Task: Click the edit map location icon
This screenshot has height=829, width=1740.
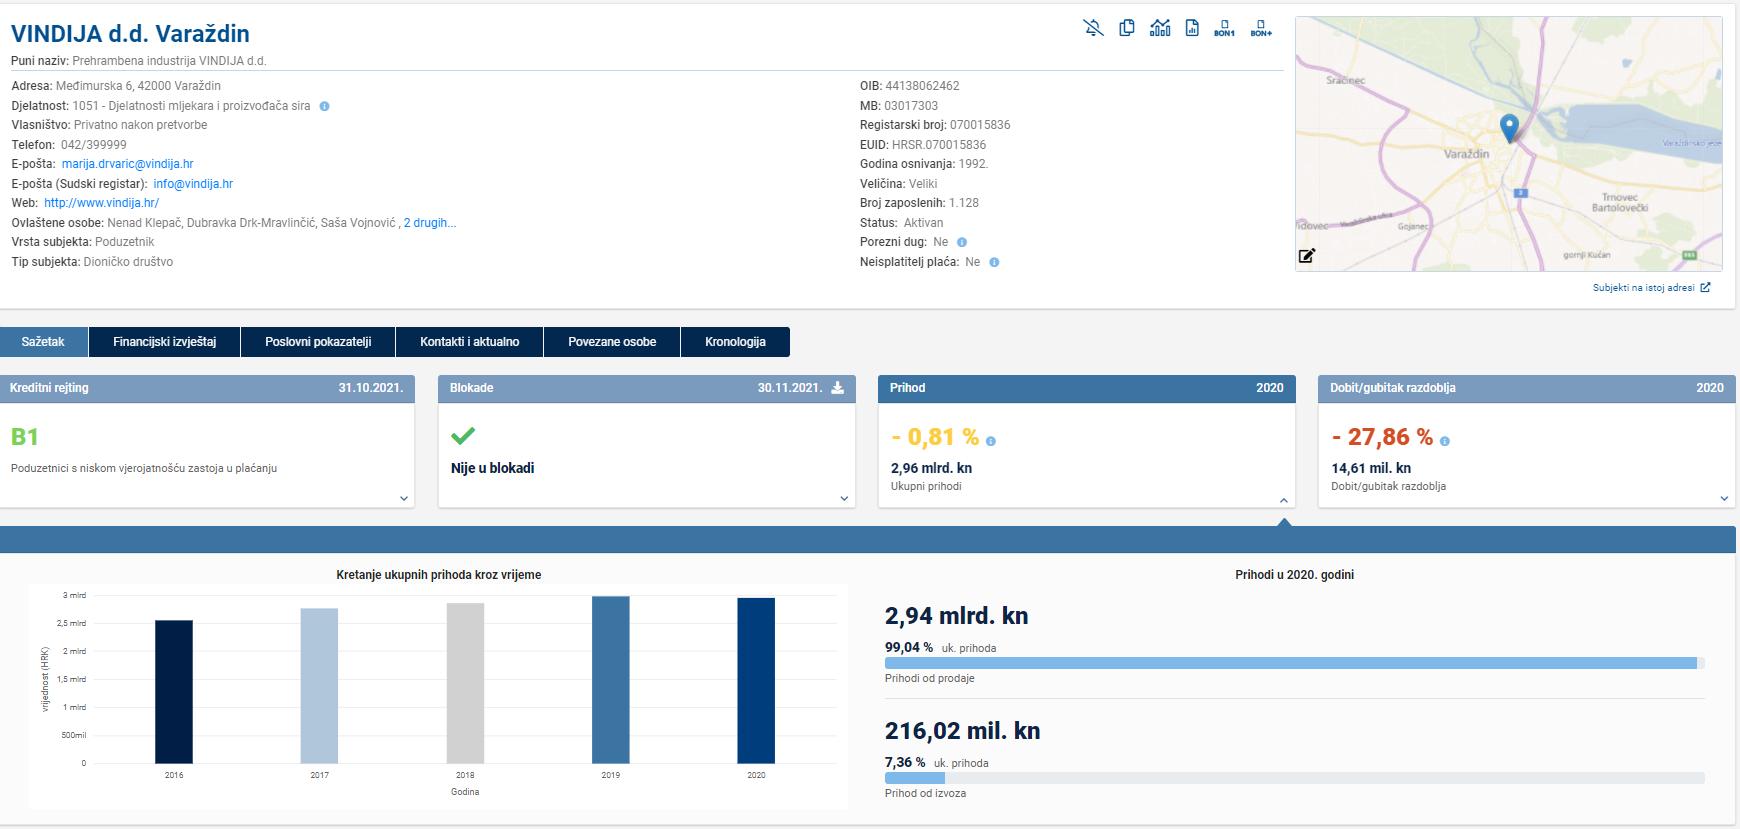Action: (x=1307, y=256)
